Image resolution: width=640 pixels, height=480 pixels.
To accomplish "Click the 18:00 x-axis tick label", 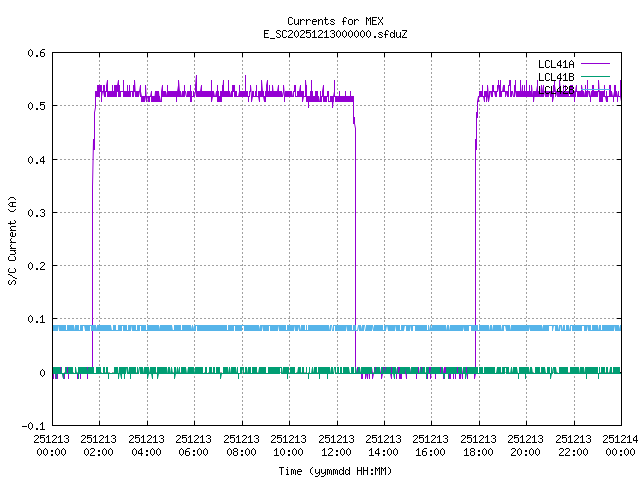I will [x=478, y=445].
